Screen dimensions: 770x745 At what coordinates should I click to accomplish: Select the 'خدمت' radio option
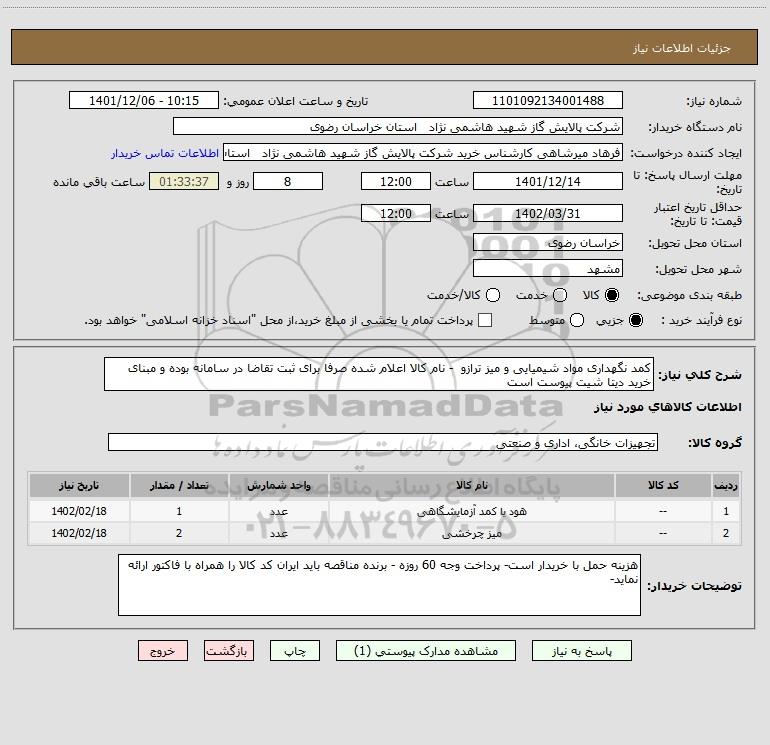click(x=560, y=296)
